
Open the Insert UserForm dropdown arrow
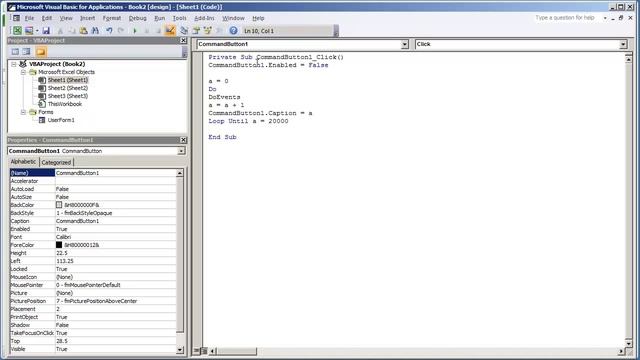click(37, 31)
